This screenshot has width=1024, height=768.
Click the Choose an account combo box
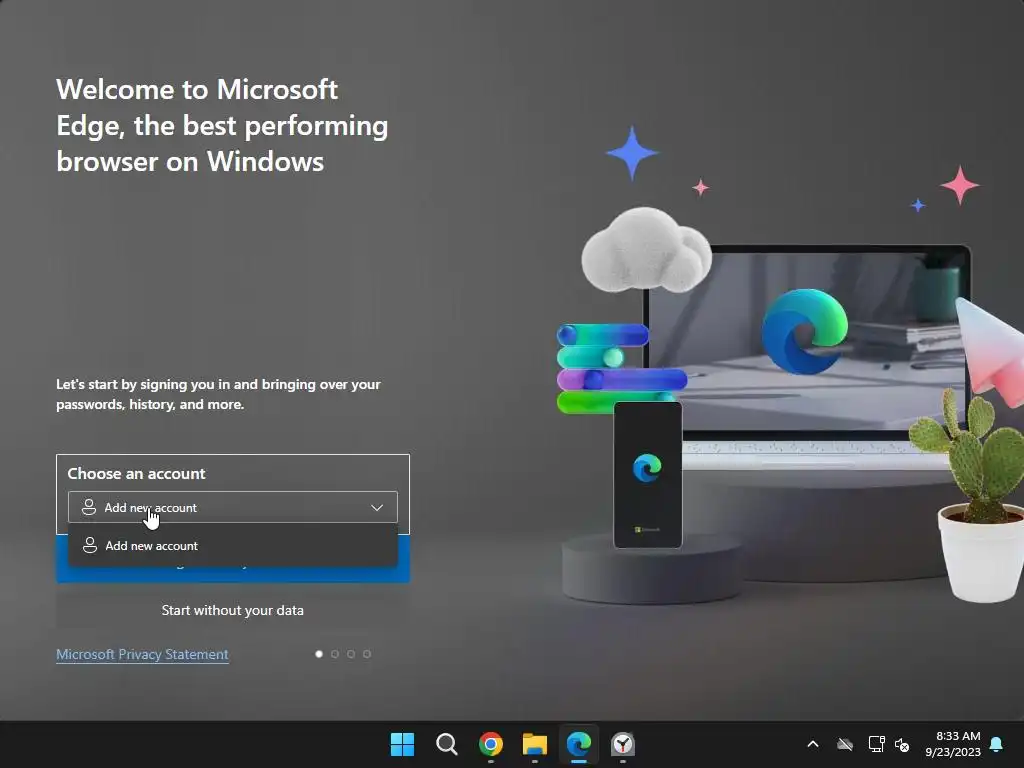[232, 507]
